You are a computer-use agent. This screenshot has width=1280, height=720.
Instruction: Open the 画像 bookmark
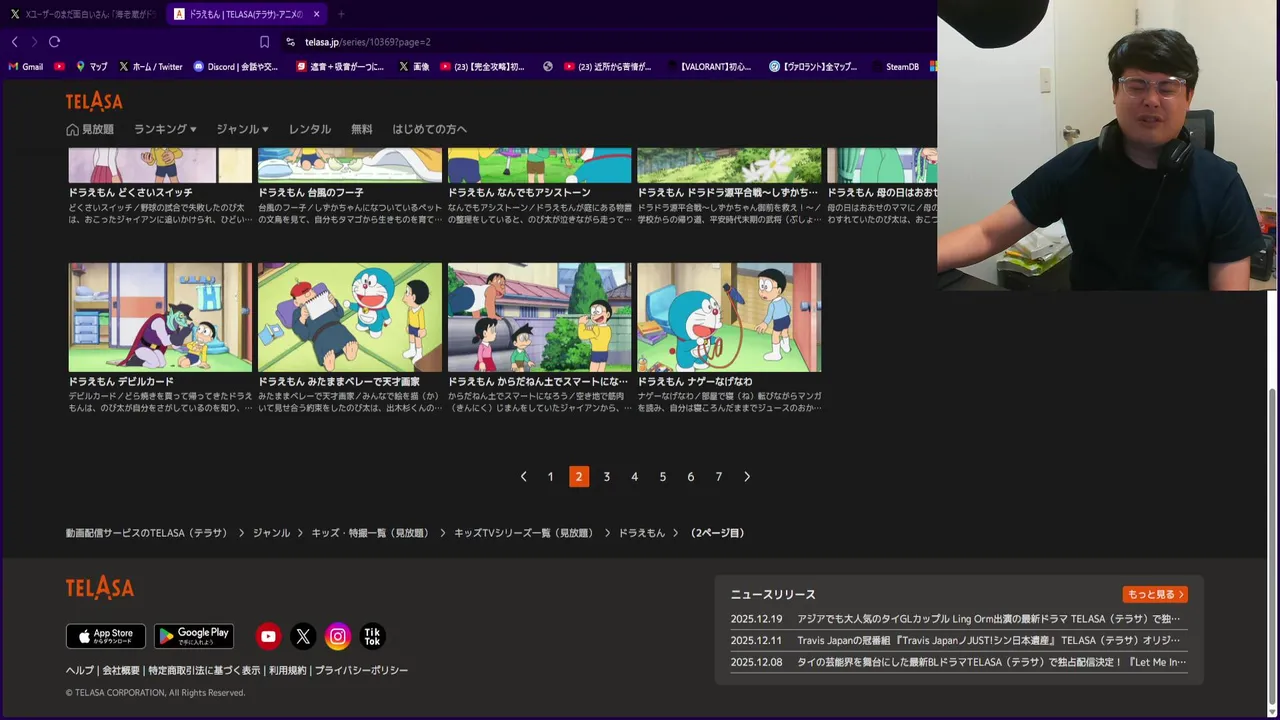[x=414, y=67]
